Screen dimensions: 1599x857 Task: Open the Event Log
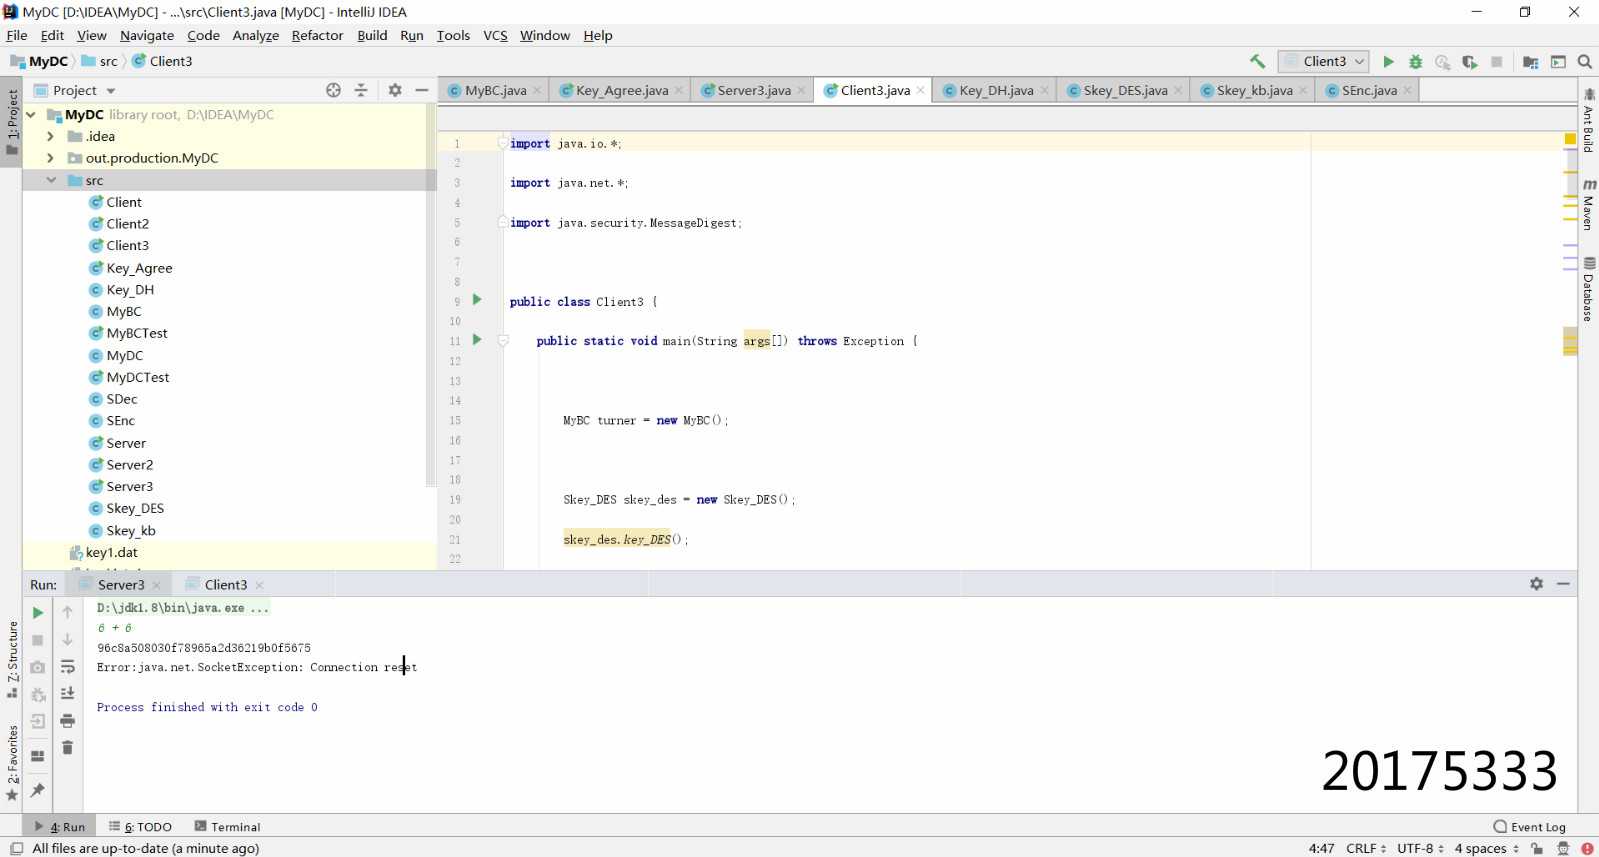(1529, 827)
